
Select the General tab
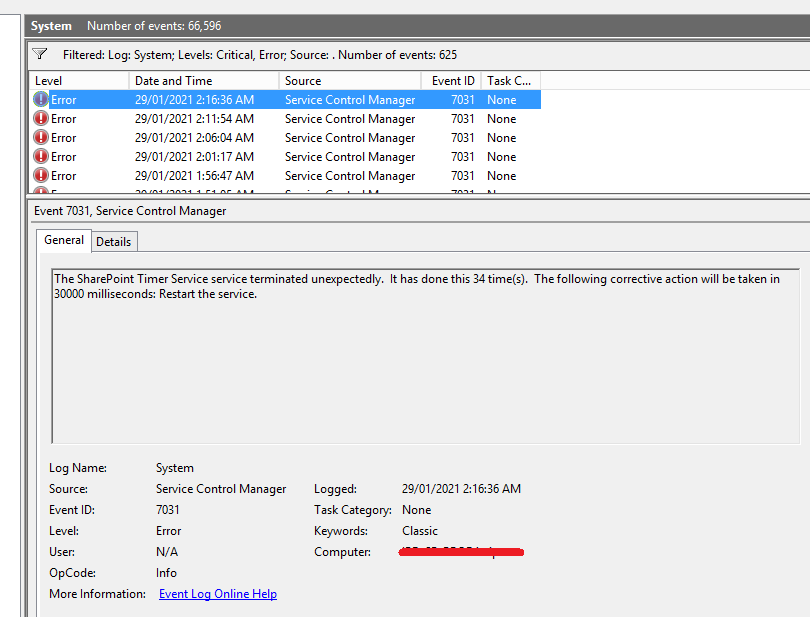(x=63, y=240)
